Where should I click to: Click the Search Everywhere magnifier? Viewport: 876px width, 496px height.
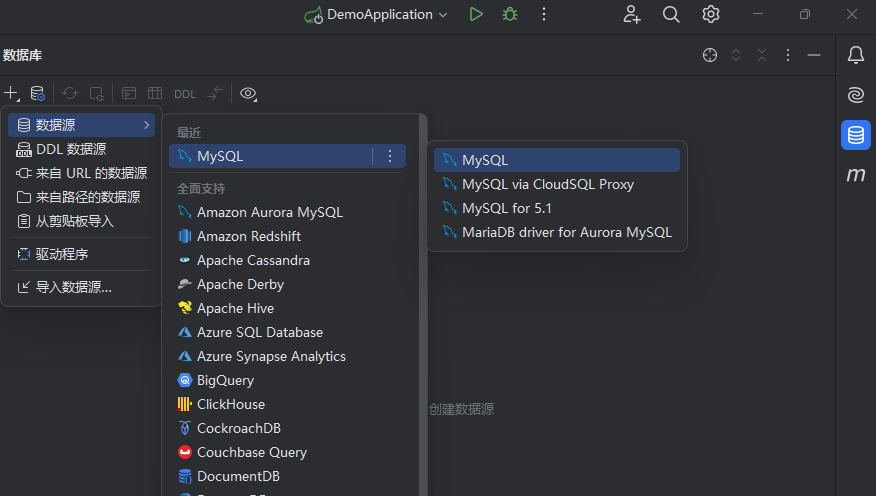pyautogui.click(x=671, y=14)
